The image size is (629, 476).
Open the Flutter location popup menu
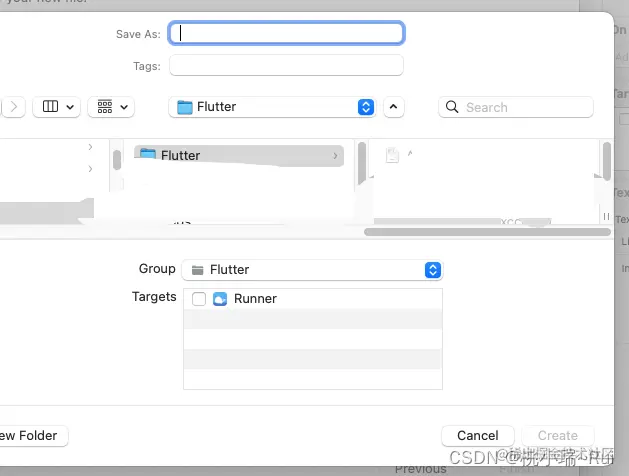(x=272, y=107)
